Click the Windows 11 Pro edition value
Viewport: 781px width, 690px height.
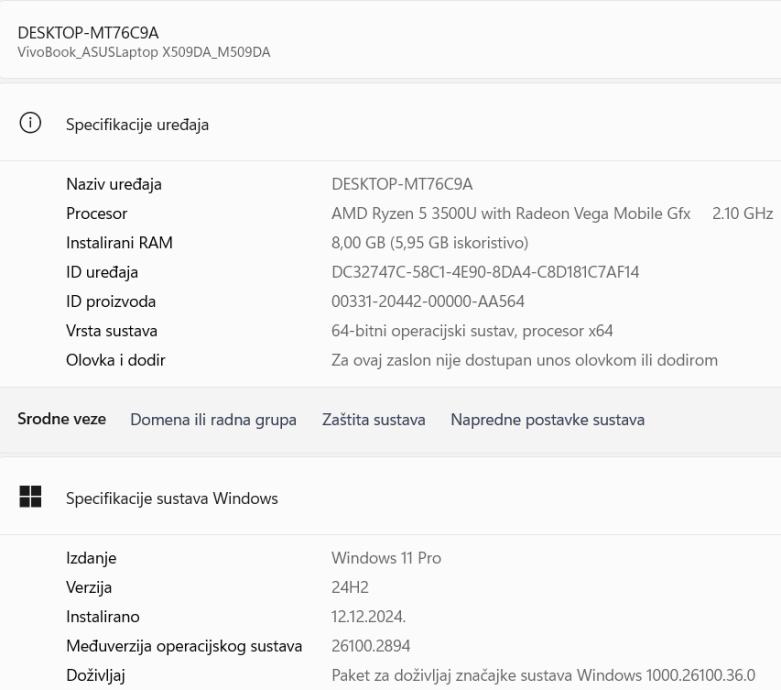386,558
